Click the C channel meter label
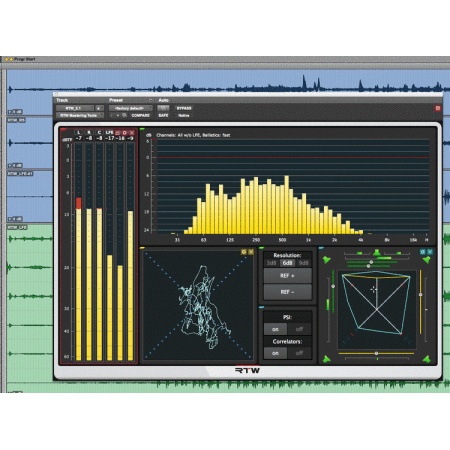The height and width of the screenshot is (450, 450). coord(99,133)
